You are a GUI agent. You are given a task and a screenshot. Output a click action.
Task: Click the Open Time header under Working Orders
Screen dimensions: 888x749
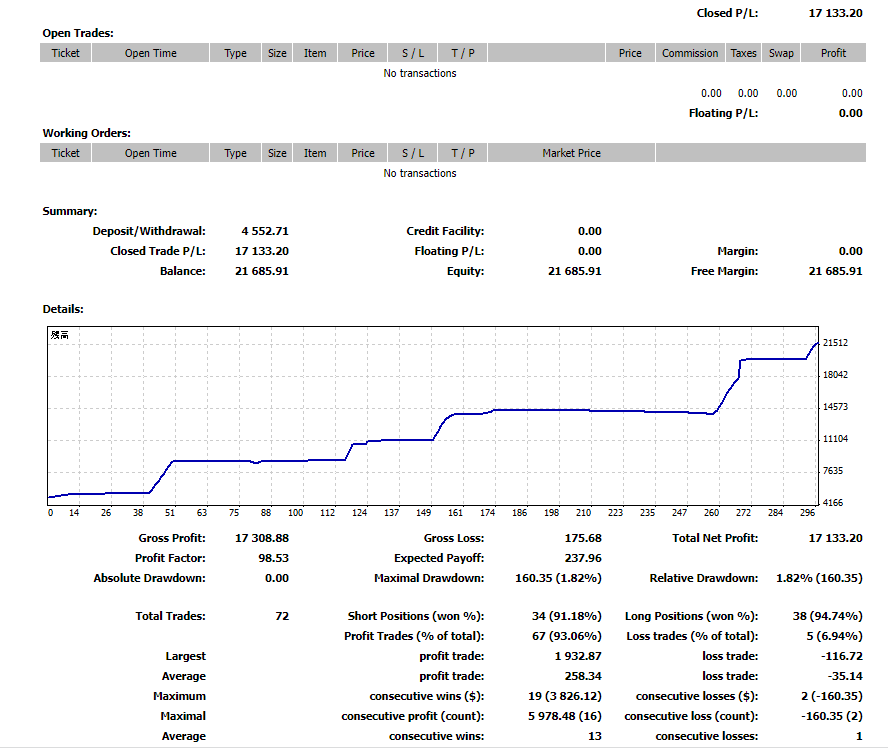150,153
